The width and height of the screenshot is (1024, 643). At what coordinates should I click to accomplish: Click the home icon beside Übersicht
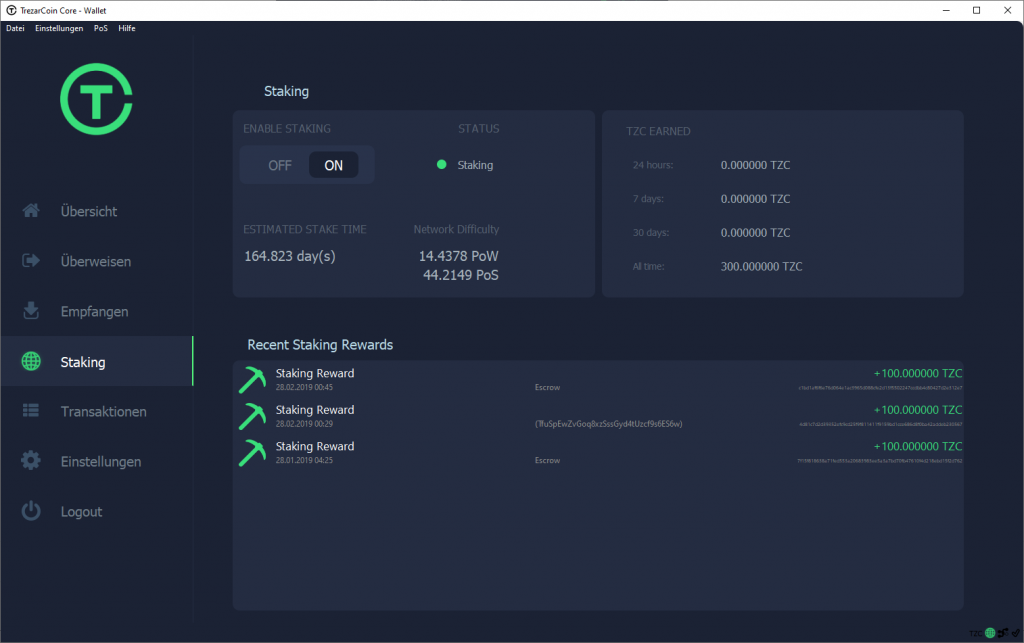pyautogui.click(x=31, y=210)
